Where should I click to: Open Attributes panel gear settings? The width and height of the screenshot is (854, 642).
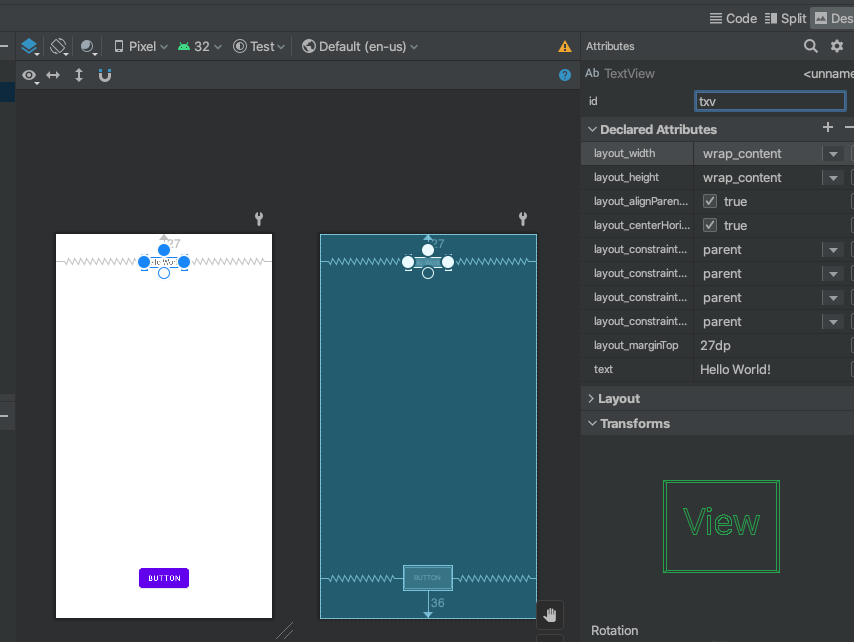pyautogui.click(x=837, y=46)
